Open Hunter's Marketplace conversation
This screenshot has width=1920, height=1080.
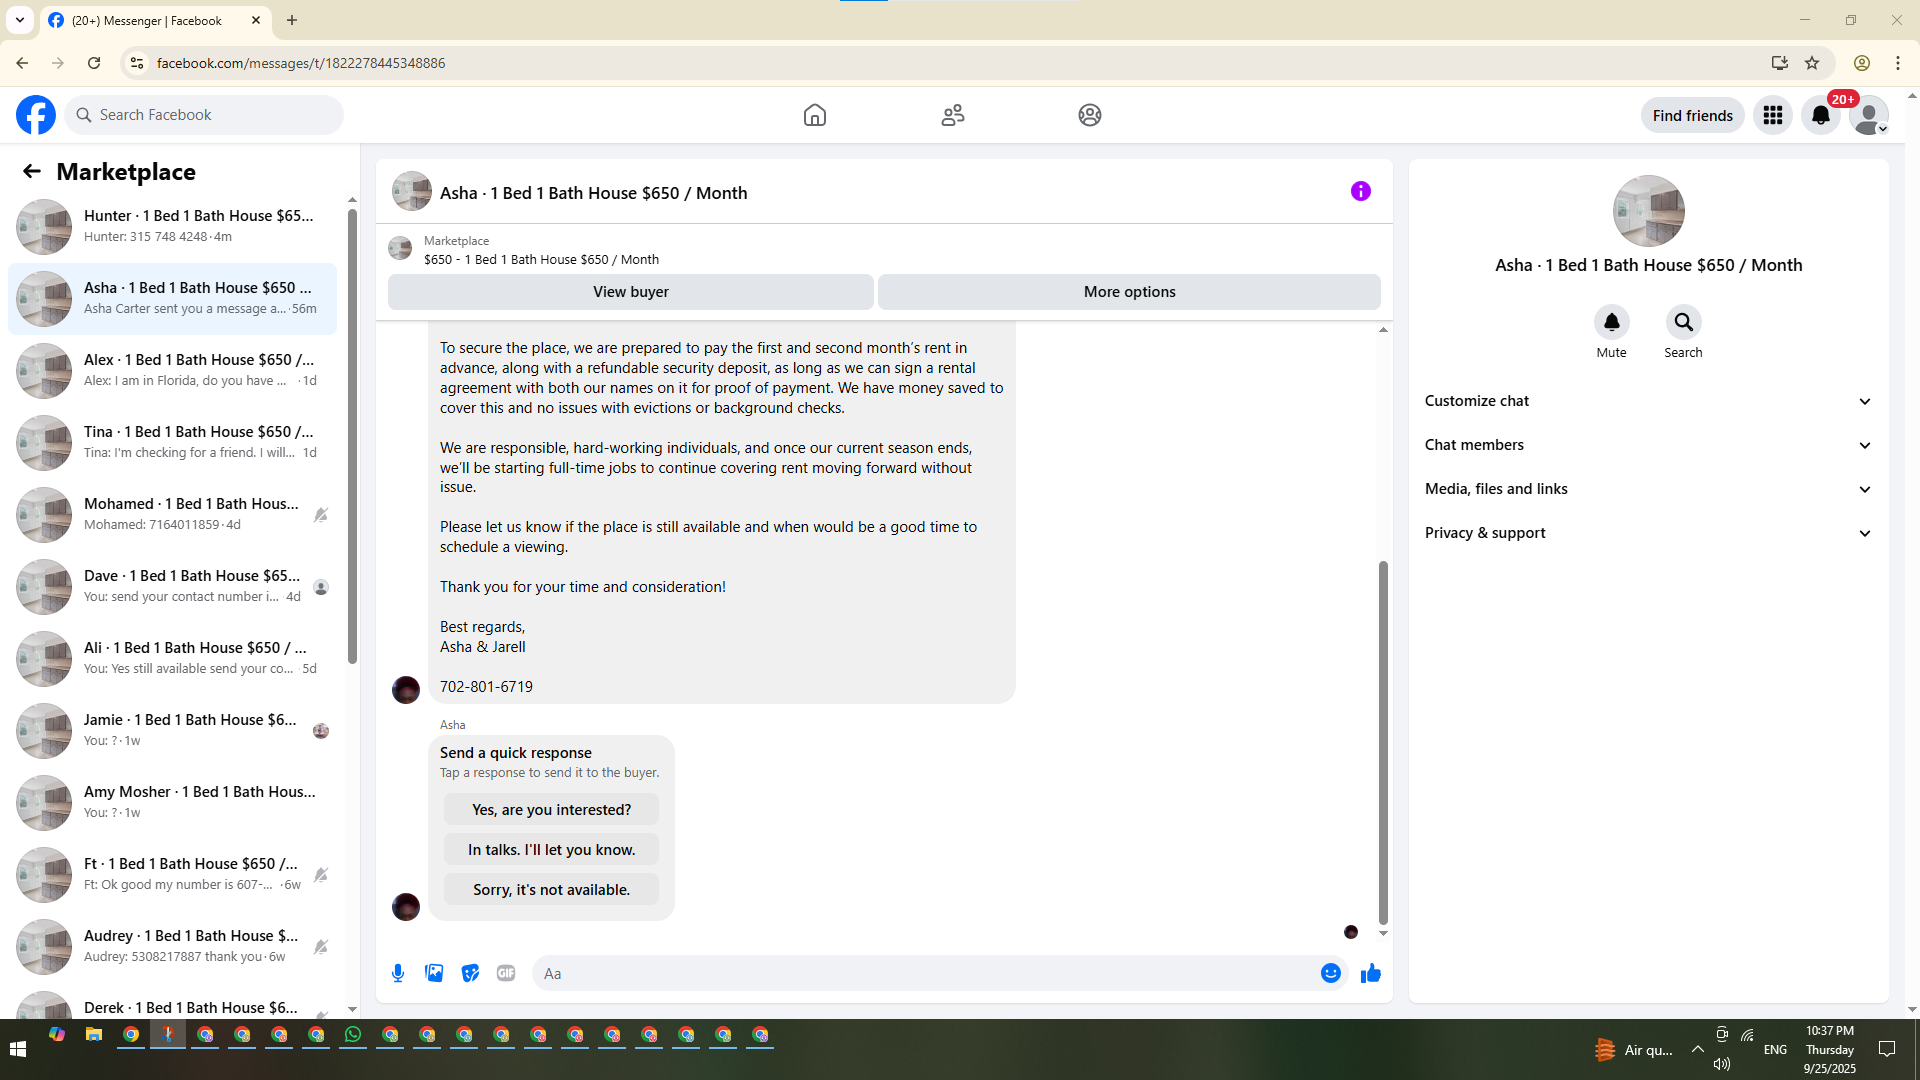[x=173, y=226]
